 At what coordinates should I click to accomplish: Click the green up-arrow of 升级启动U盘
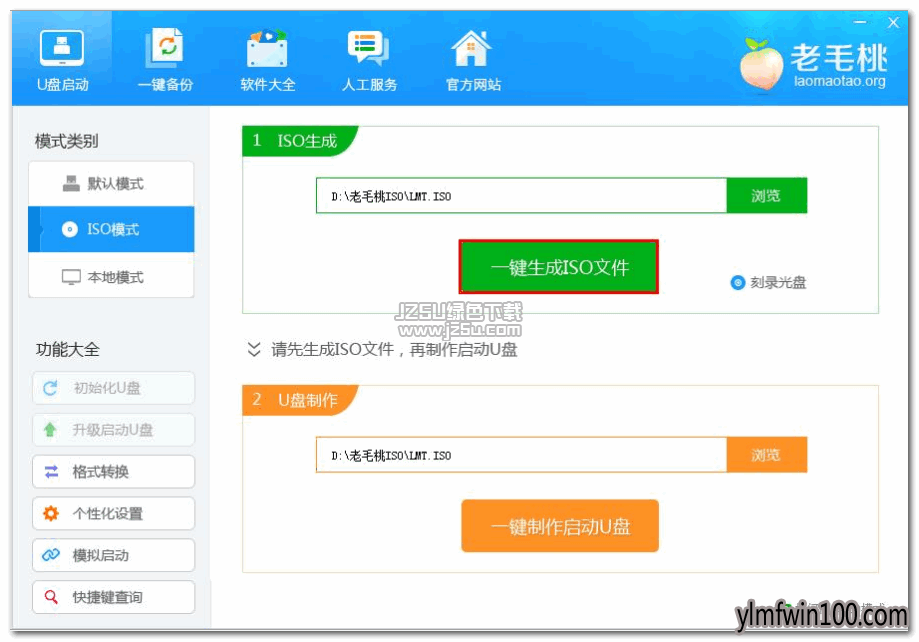(50, 430)
